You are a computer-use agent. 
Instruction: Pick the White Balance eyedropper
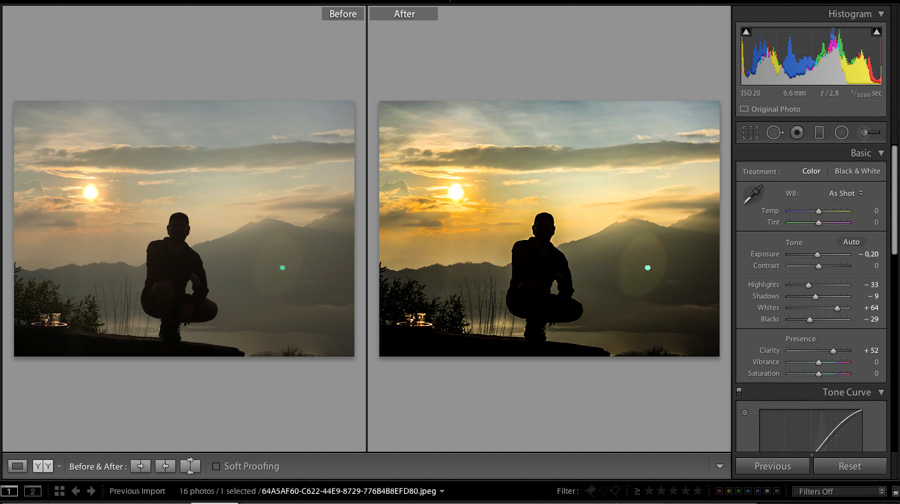pos(752,194)
